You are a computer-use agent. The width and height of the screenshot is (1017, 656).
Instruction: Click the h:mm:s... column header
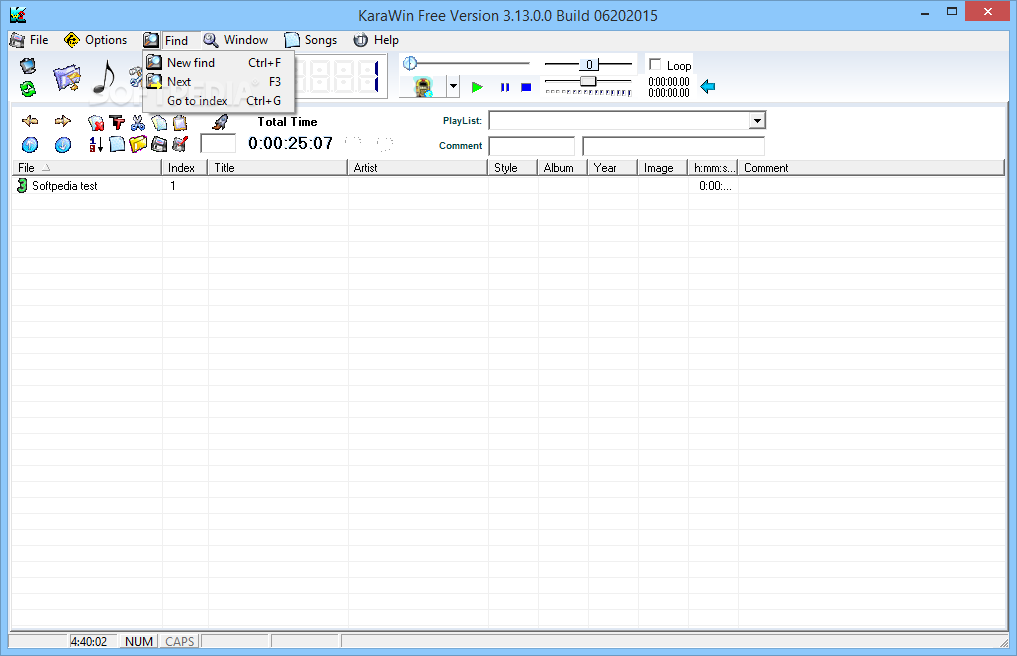[712, 167]
